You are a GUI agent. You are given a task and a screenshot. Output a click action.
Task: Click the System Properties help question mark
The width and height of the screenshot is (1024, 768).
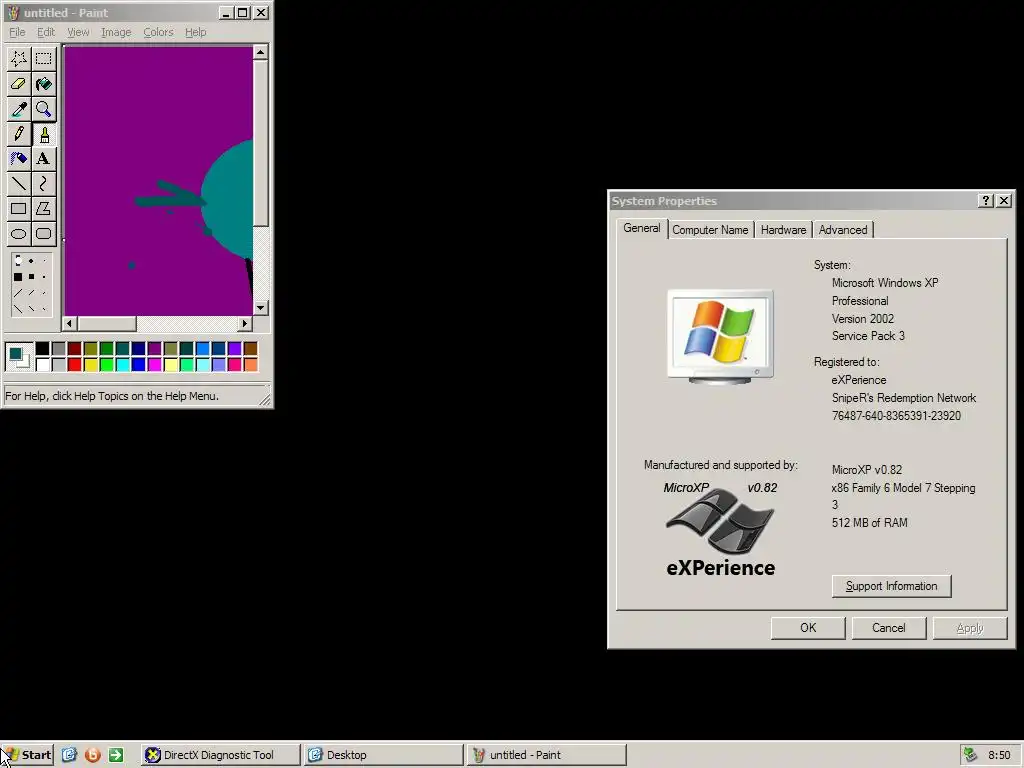coord(986,200)
